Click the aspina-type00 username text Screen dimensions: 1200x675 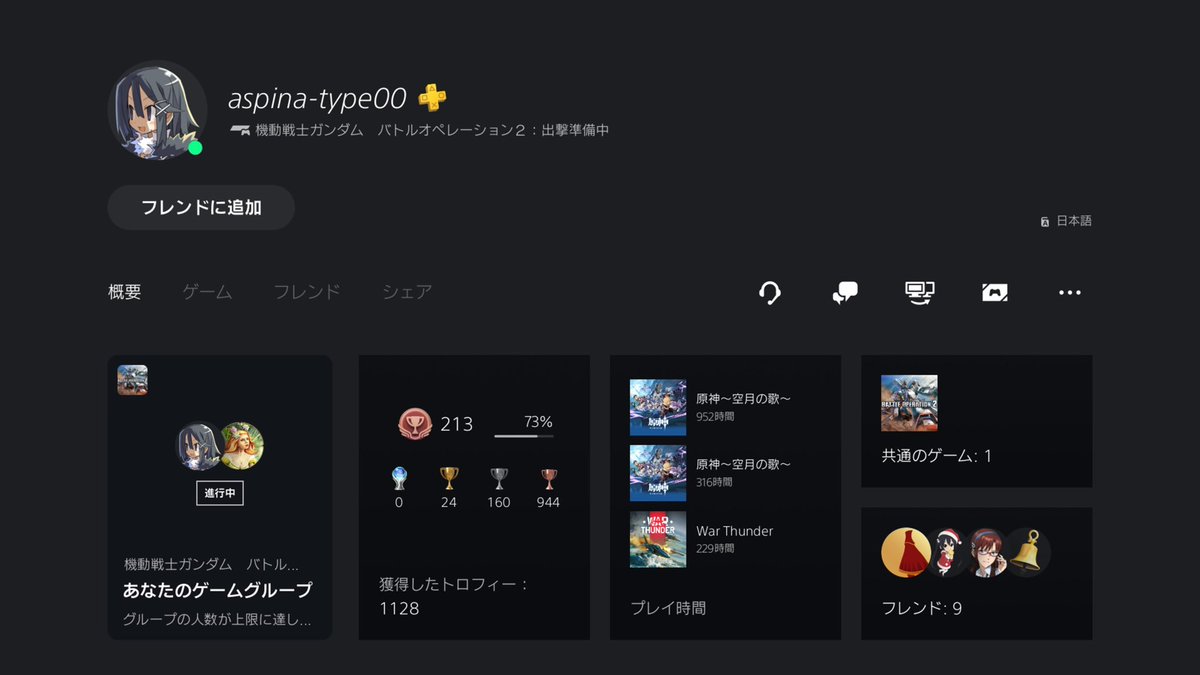(317, 99)
